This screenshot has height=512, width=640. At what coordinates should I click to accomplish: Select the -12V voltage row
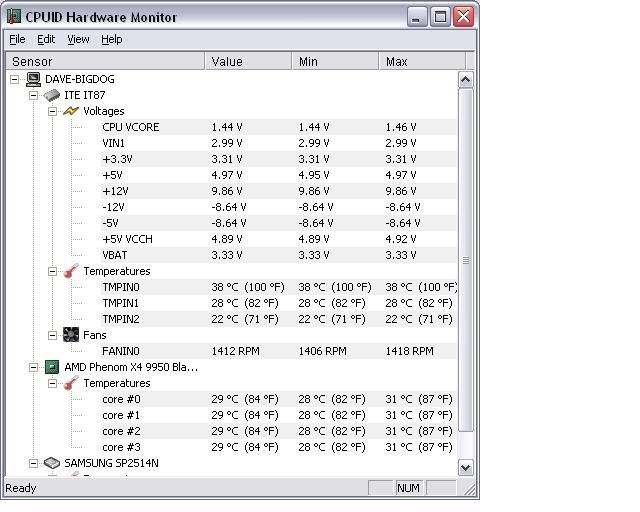point(279,207)
